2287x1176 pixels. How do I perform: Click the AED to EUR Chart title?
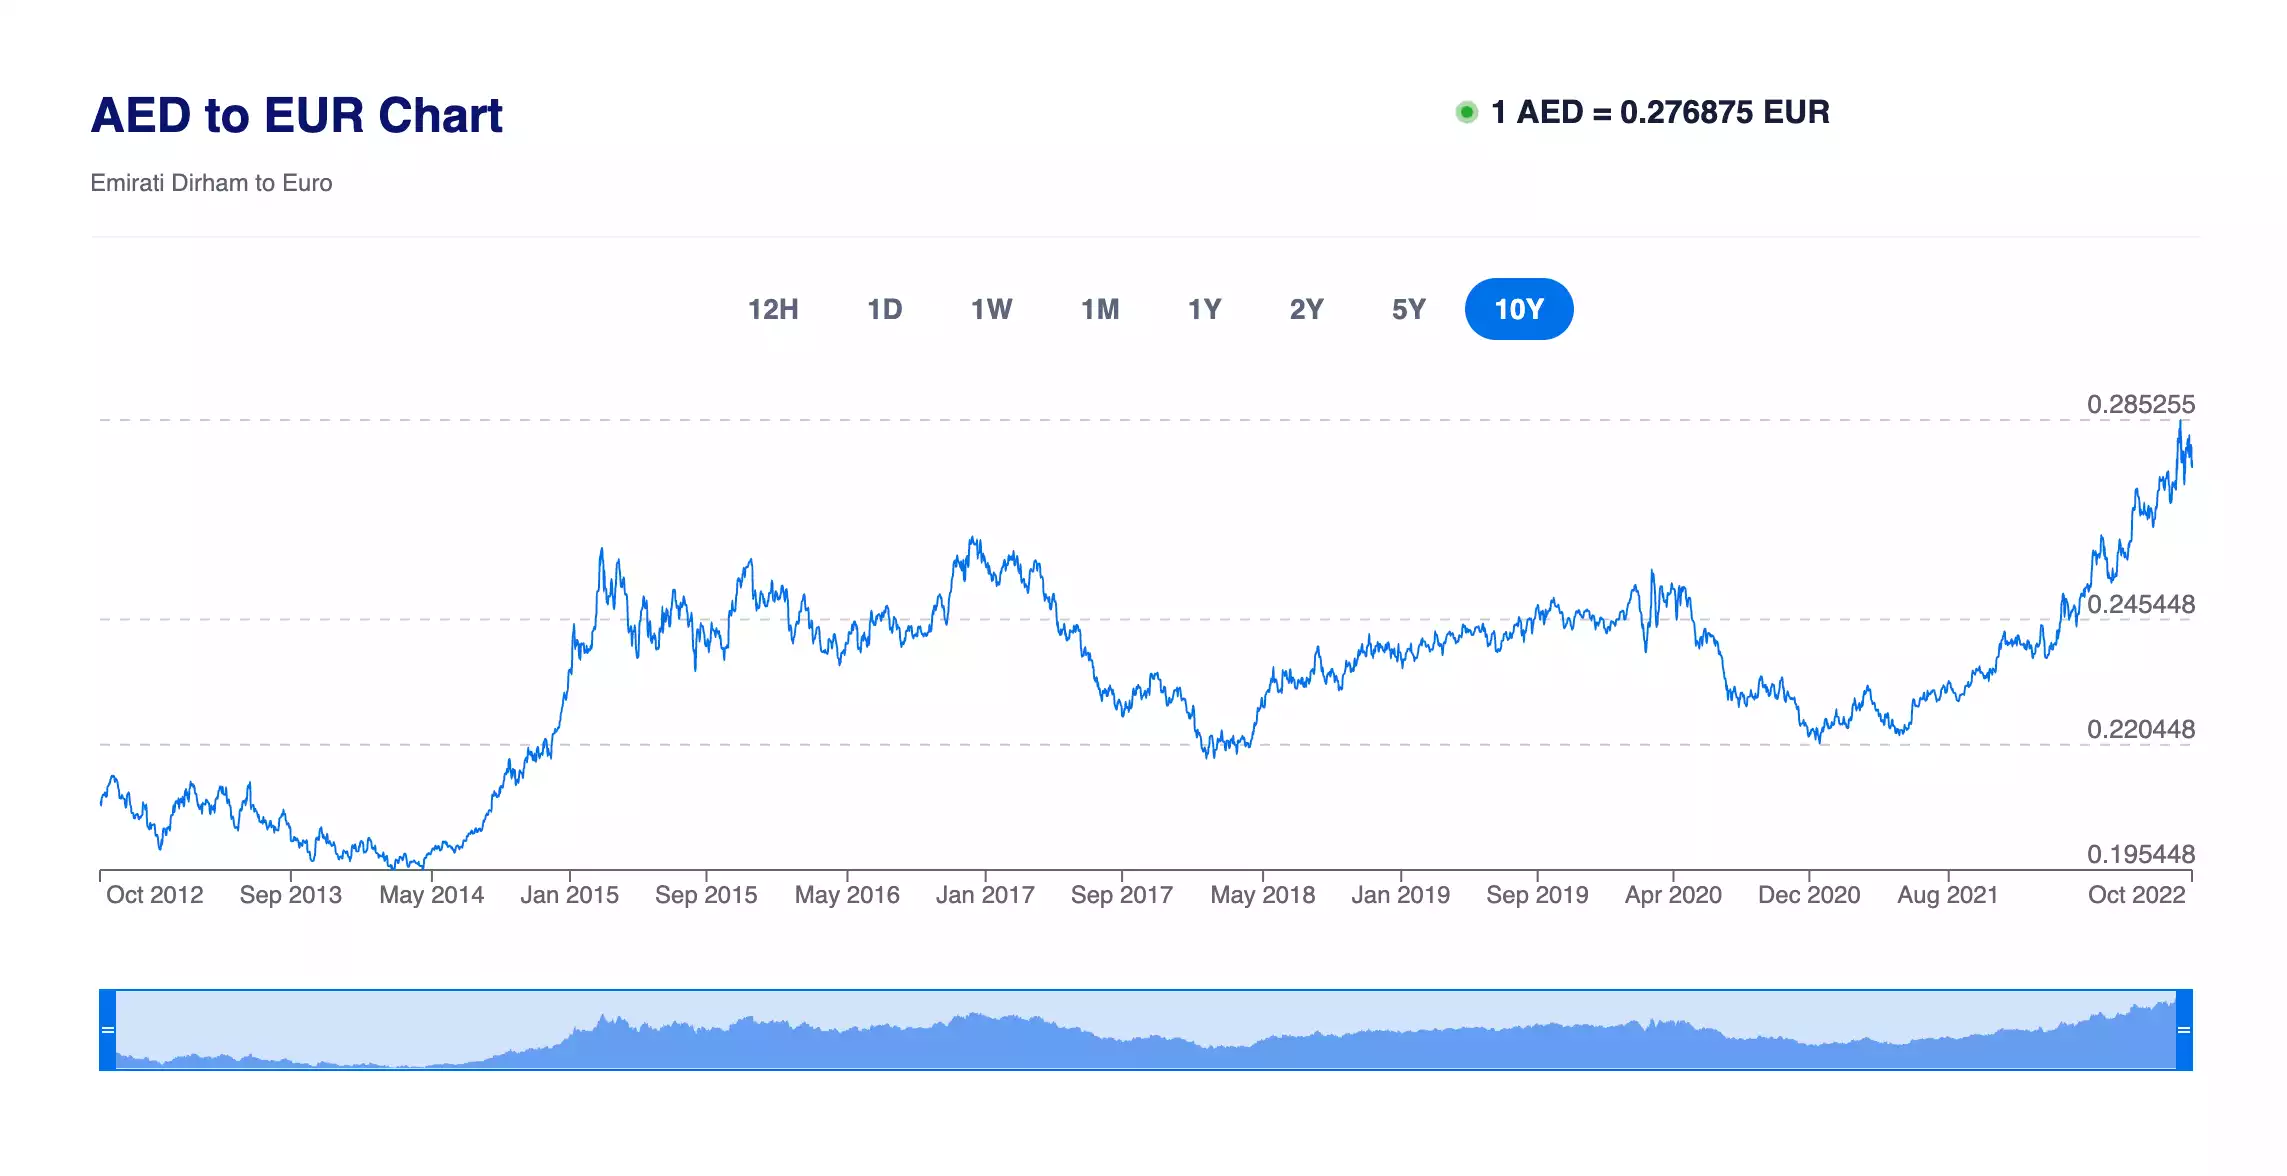(x=296, y=115)
